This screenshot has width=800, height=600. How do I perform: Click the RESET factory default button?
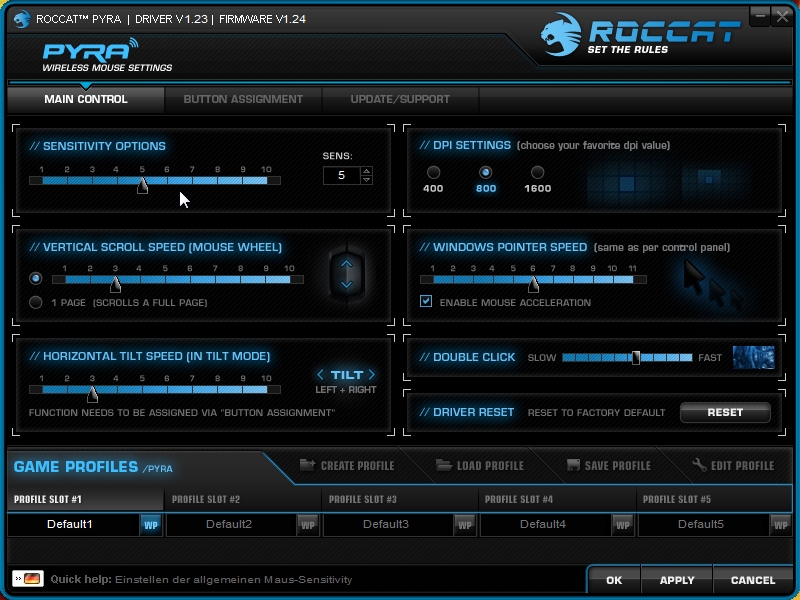pos(725,412)
